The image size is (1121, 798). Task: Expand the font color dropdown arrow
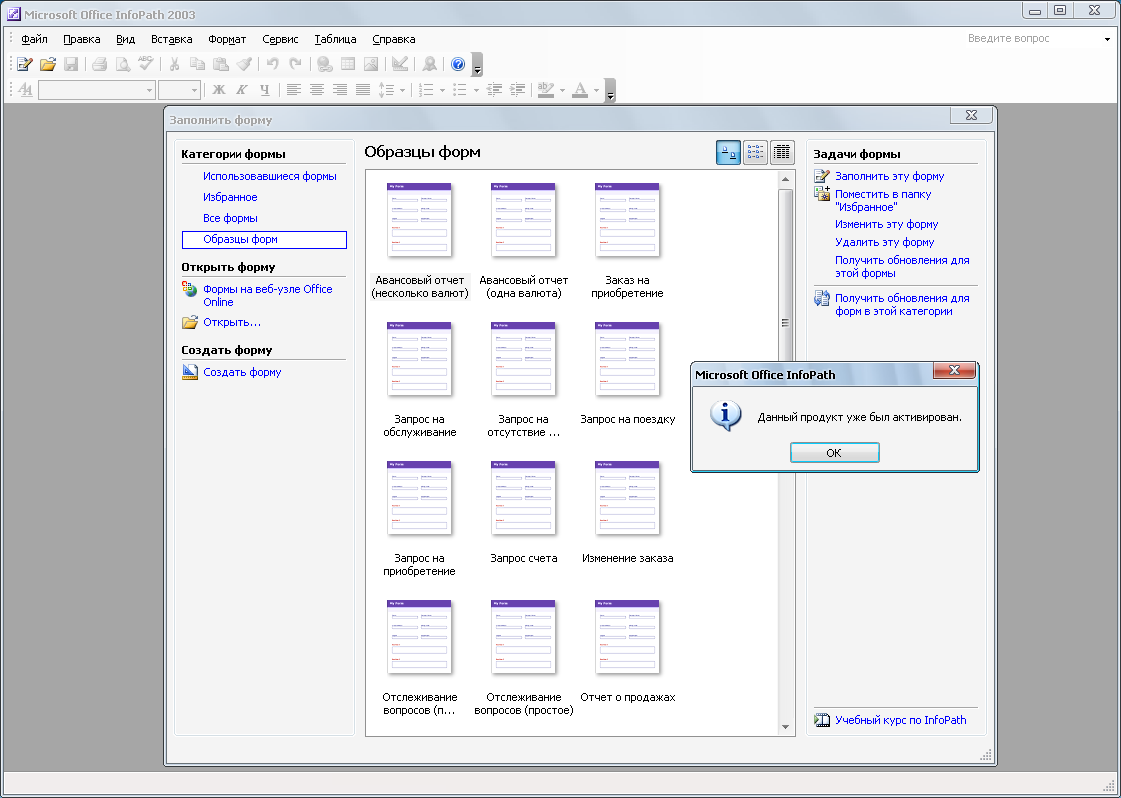pyautogui.click(x=596, y=90)
